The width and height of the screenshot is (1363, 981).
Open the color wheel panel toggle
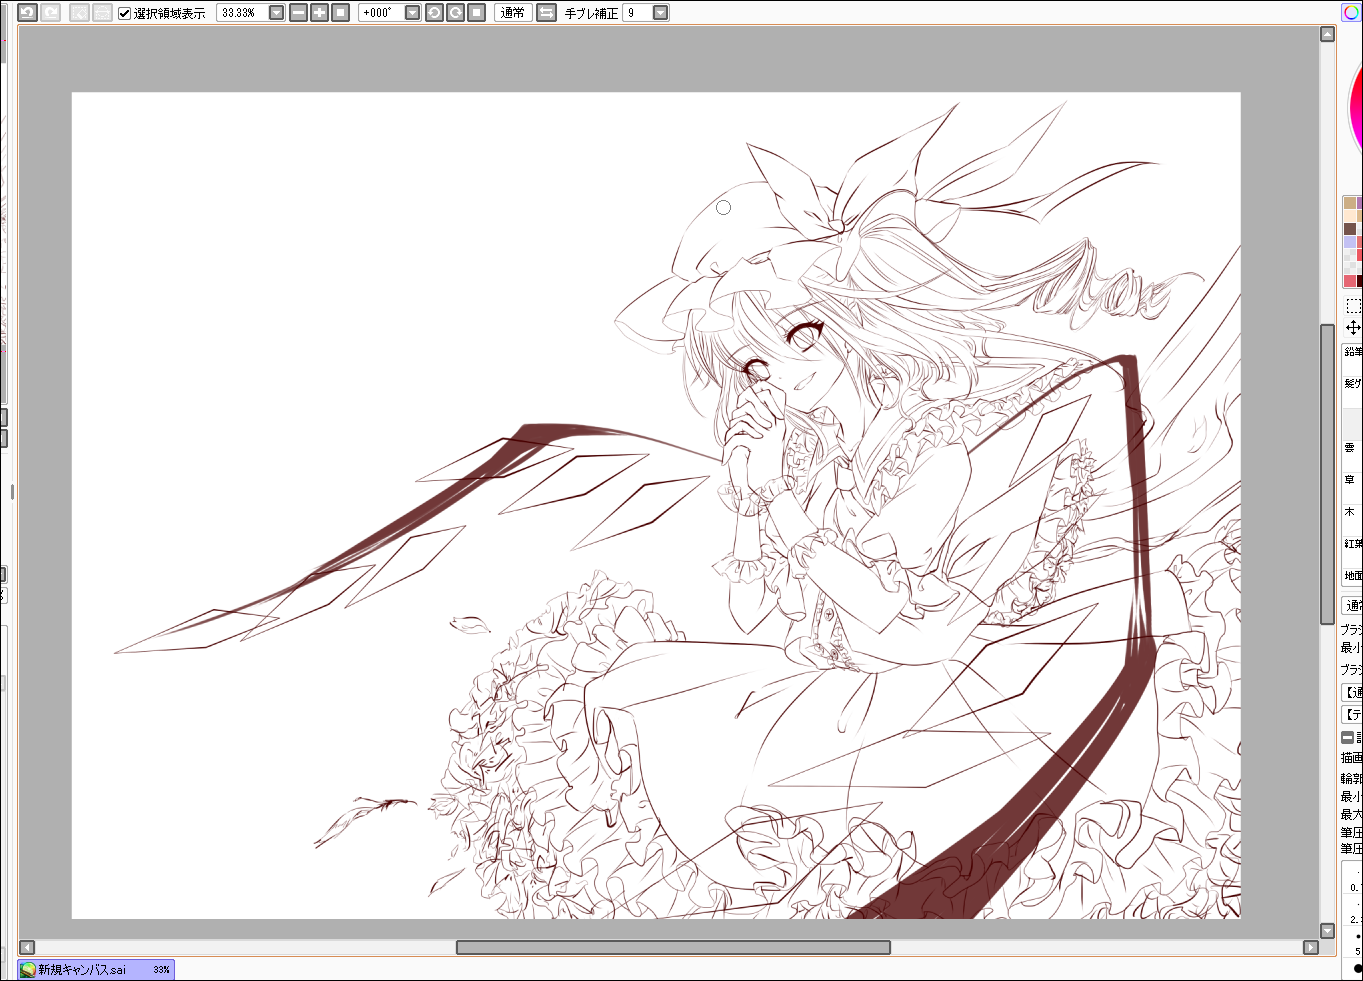coord(1351,12)
